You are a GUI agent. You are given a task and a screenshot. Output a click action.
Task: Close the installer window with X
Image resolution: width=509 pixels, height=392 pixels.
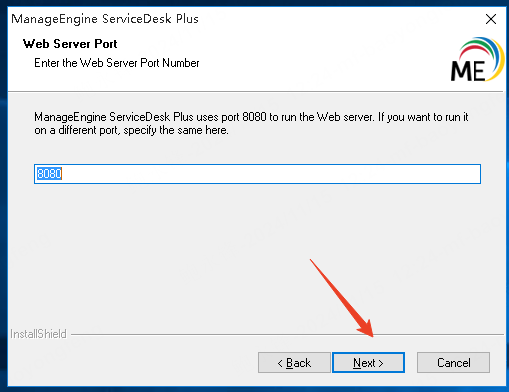pos(491,19)
